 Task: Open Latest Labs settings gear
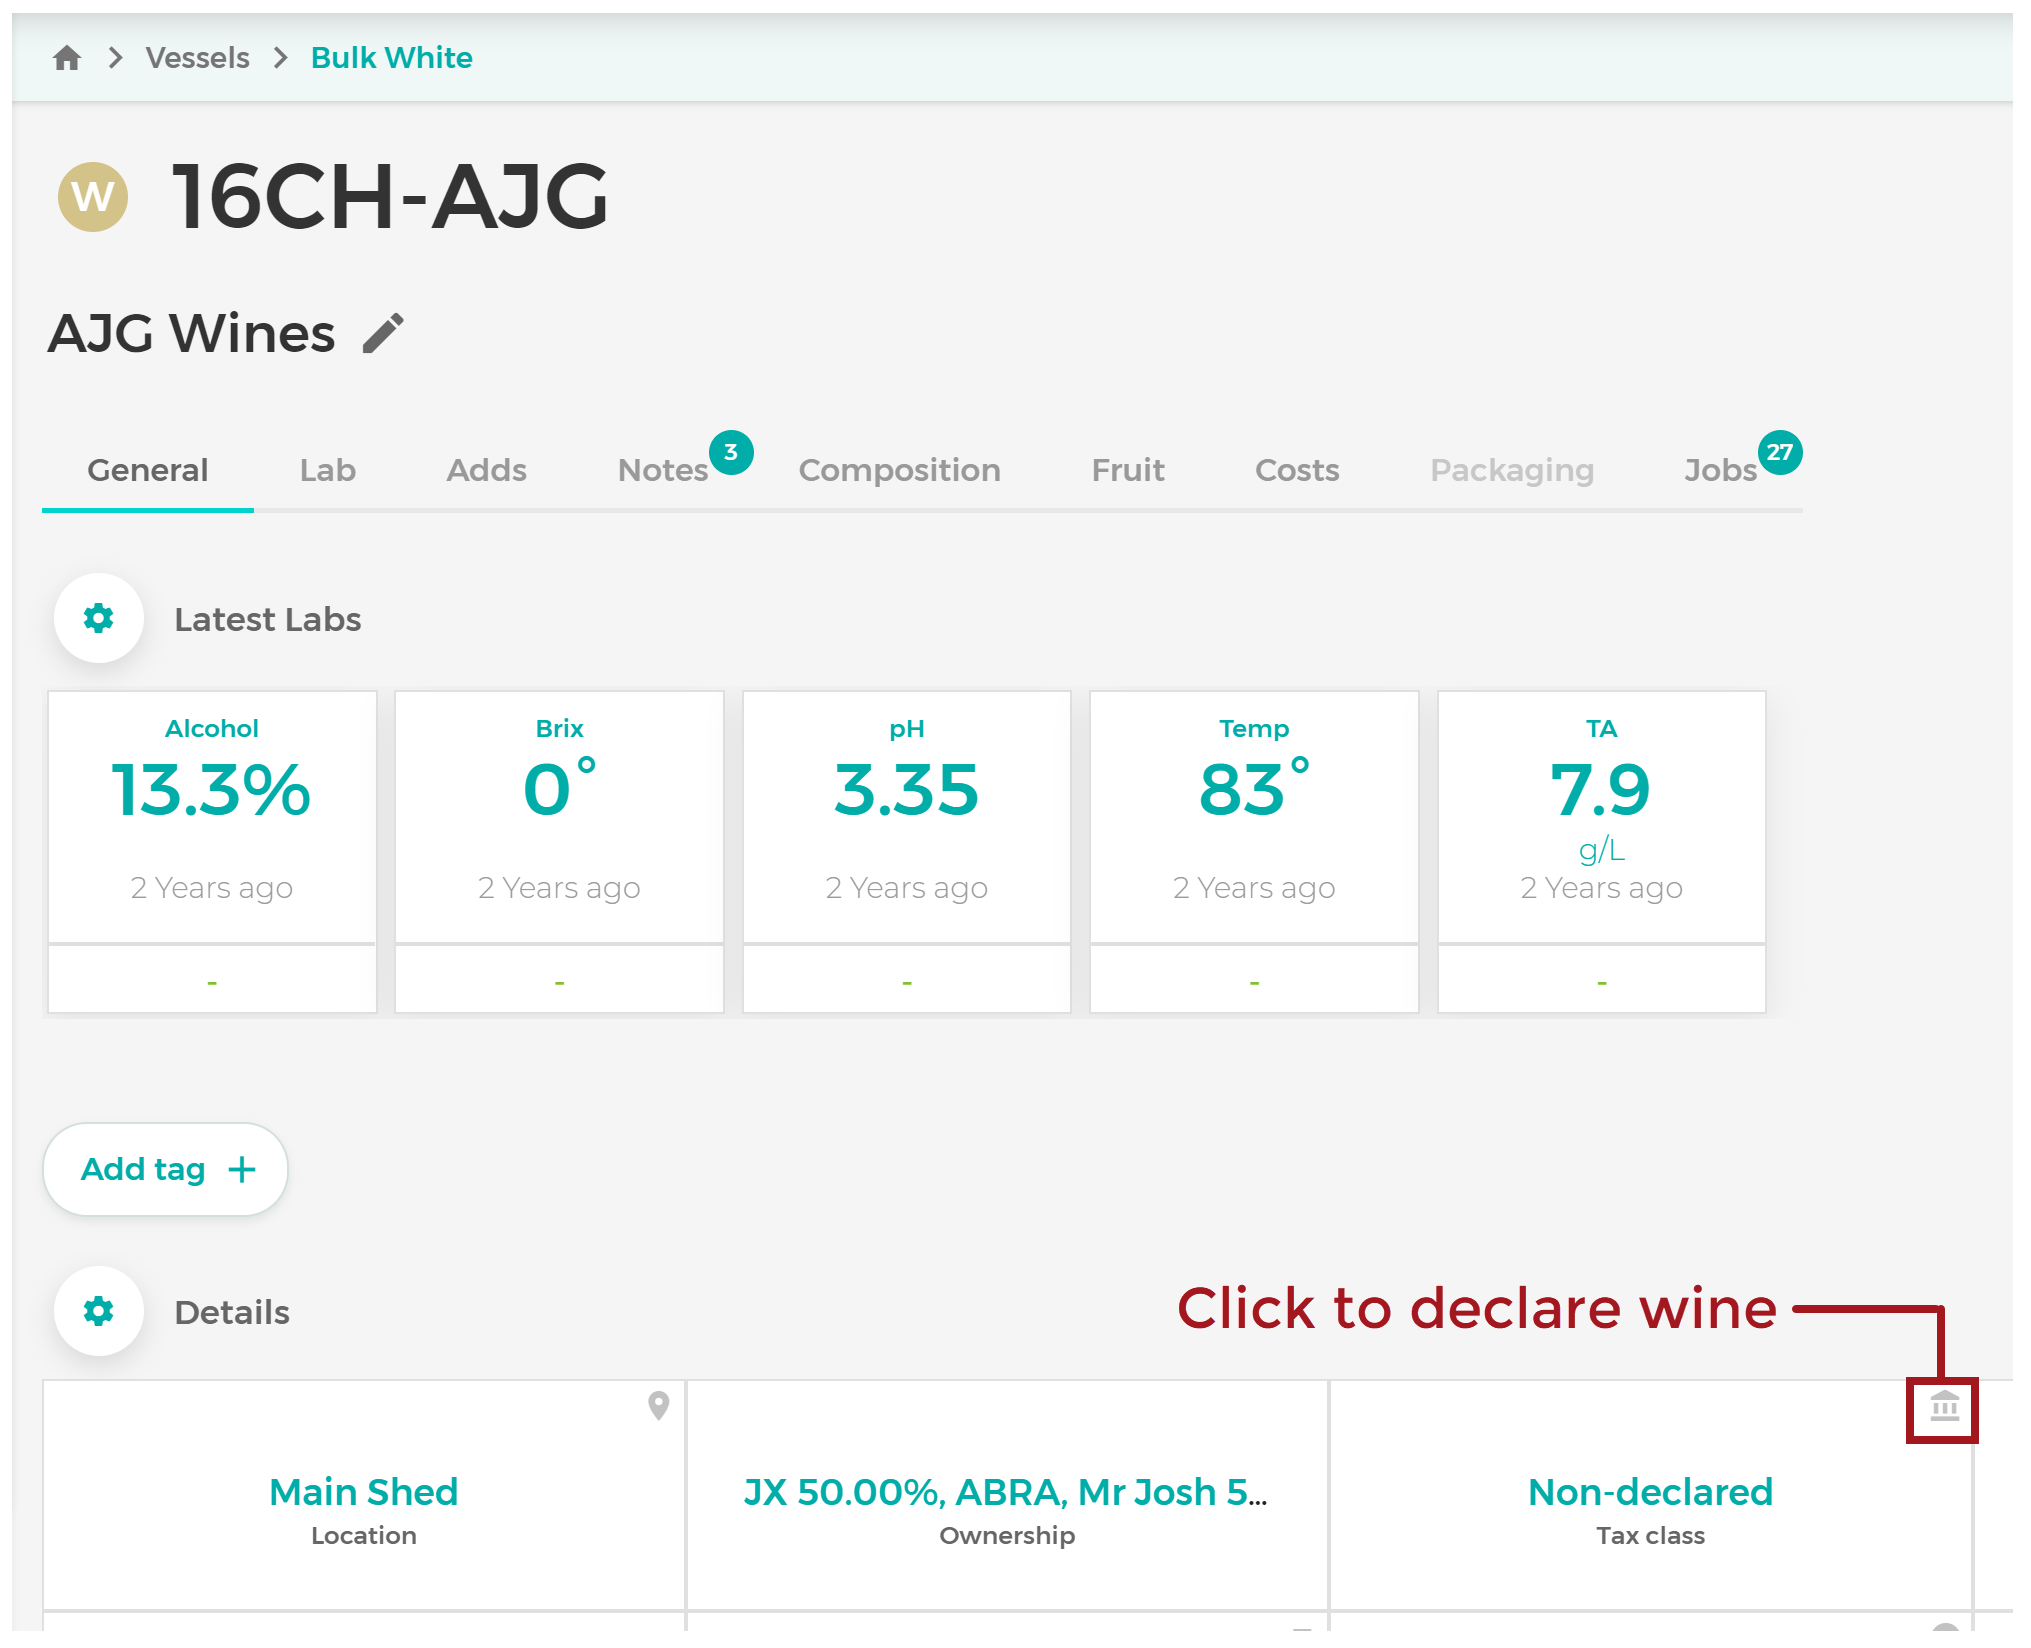click(x=99, y=618)
